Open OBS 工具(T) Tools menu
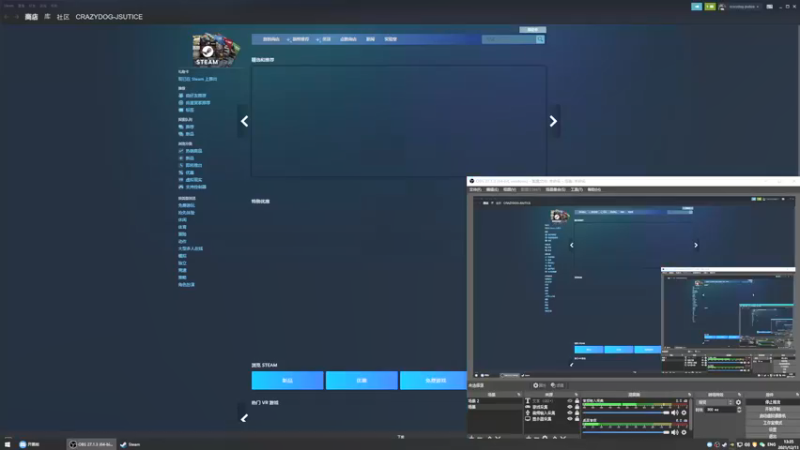Image resolution: width=800 pixels, height=450 pixels. 577,190
